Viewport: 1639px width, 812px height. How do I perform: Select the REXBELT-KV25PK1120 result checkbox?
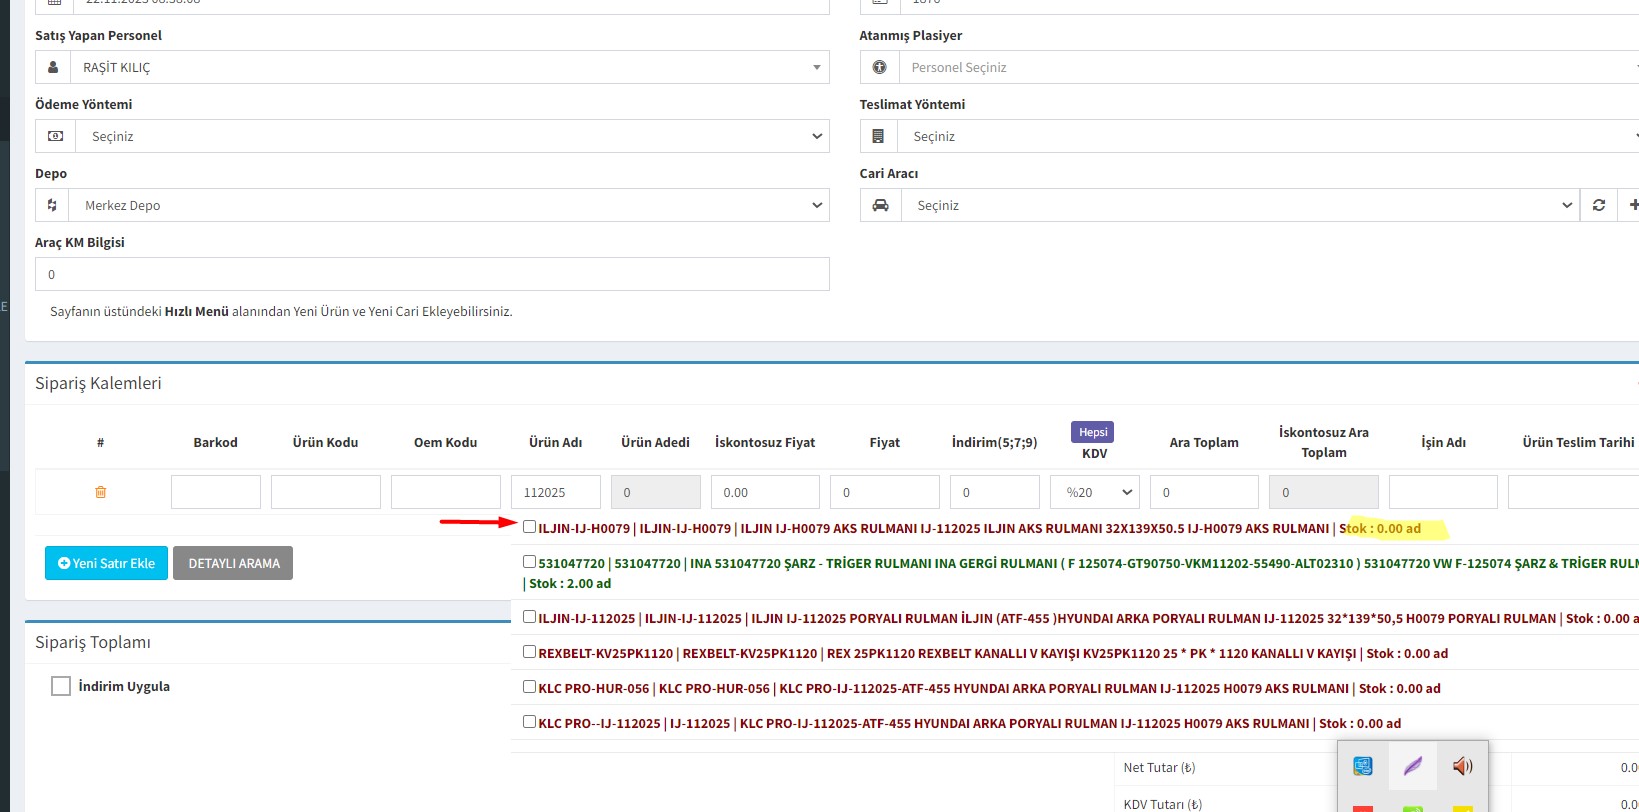click(529, 652)
